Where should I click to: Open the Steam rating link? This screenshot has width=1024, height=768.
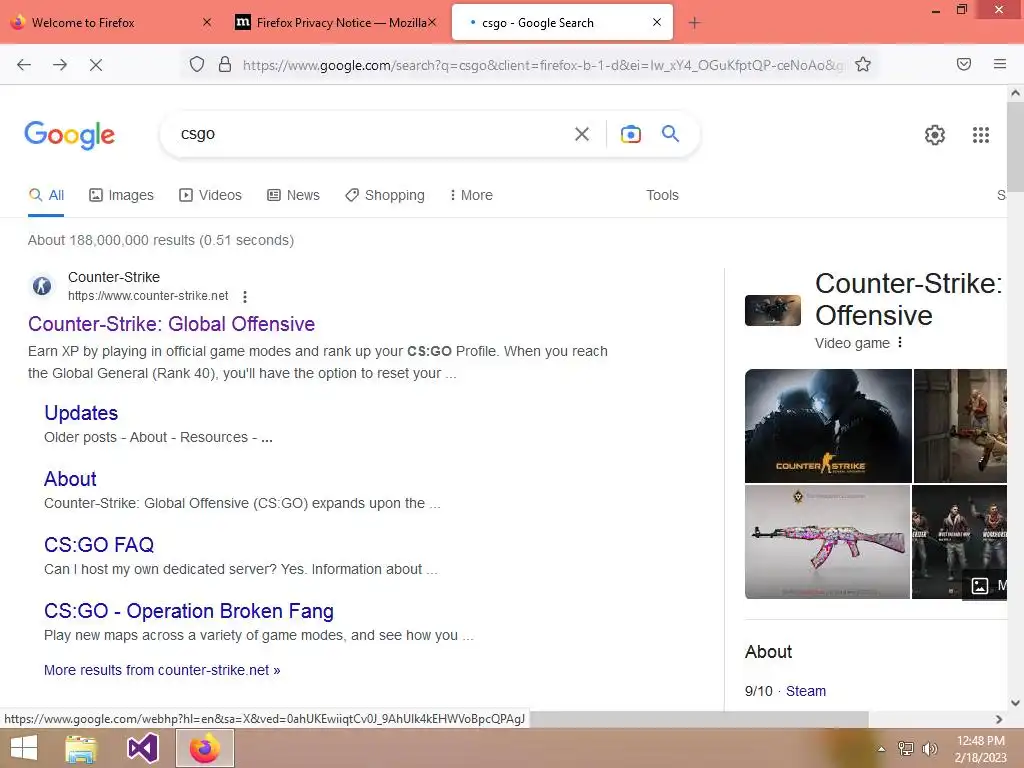(x=806, y=691)
